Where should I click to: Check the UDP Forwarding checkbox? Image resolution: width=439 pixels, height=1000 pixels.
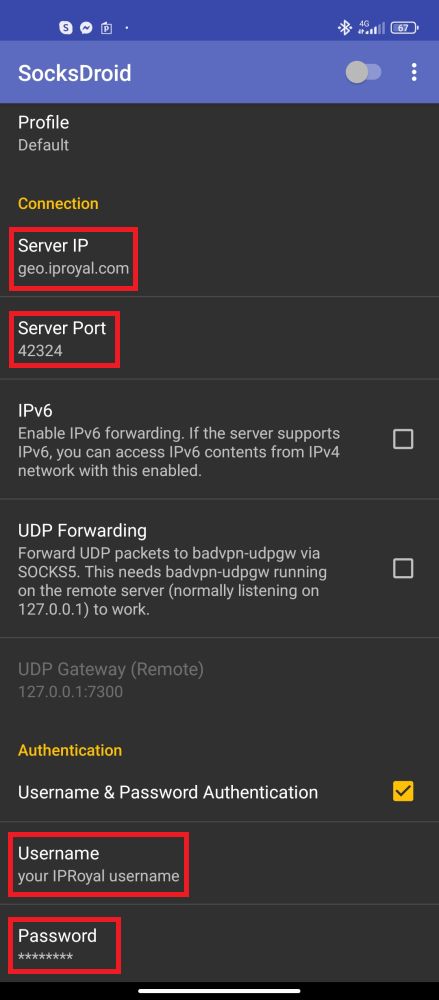pyautogui.click(x=403, y=568)
